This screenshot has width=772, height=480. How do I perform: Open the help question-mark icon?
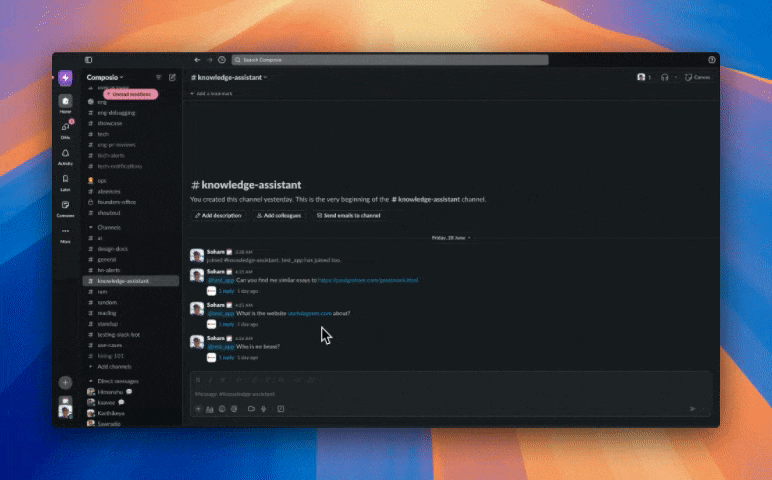pos(712,60)
